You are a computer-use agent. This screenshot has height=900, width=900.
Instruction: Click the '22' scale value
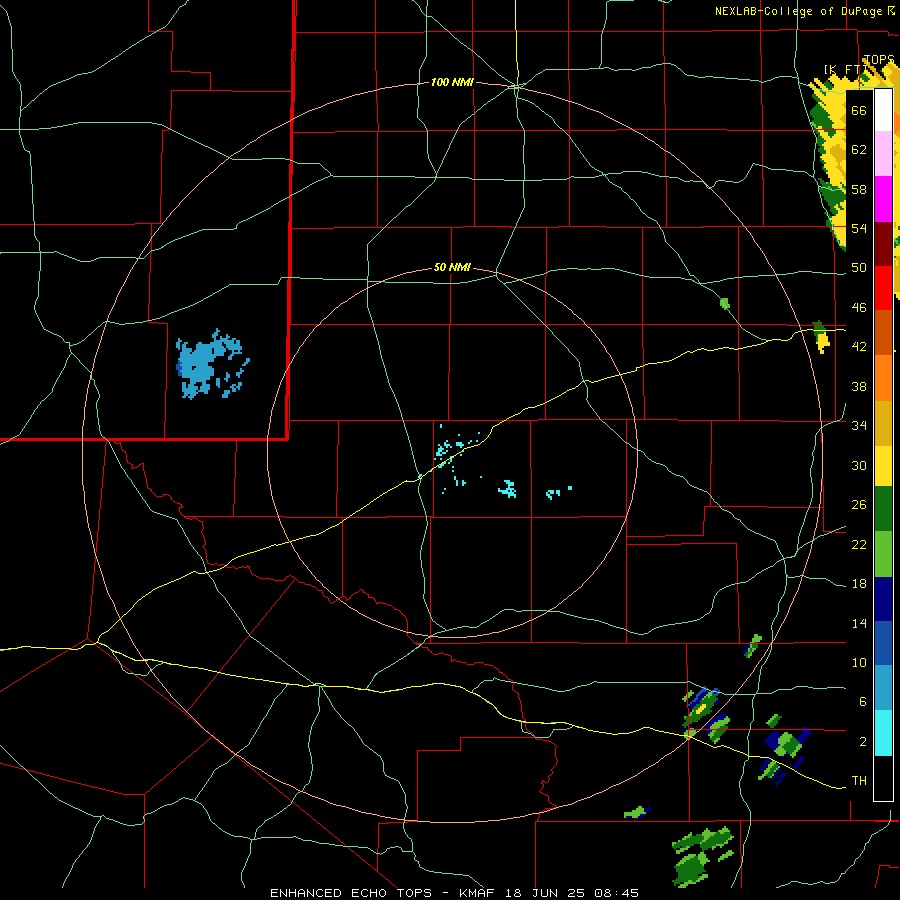click(x=859, y=544)
